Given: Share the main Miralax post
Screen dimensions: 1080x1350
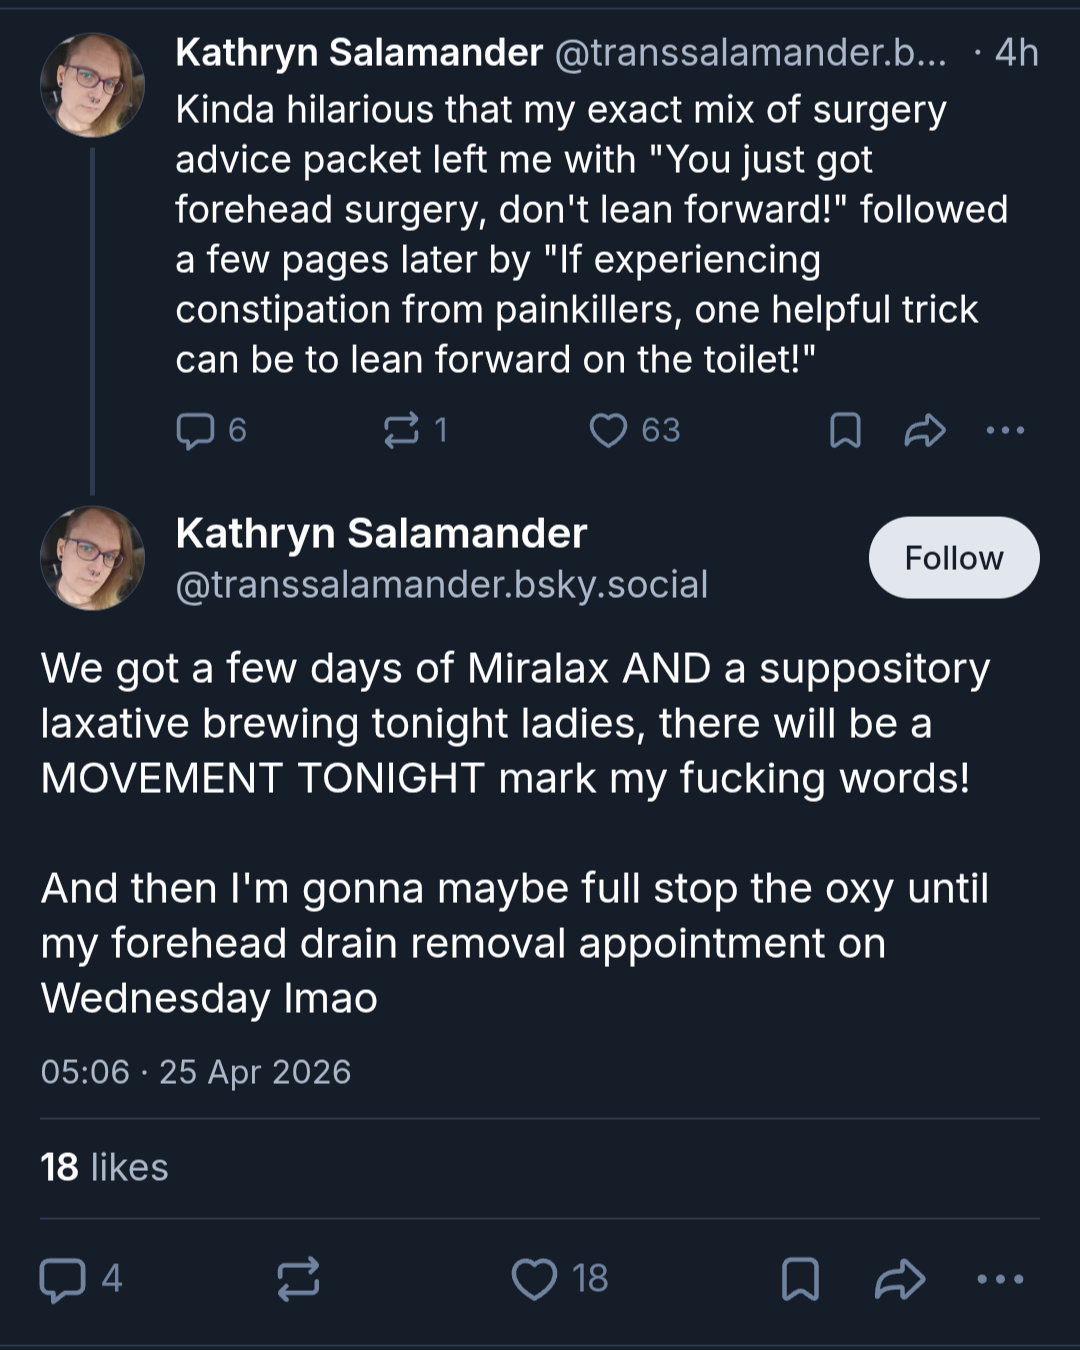Looking at the screenshot, I should coord(900,1279).
